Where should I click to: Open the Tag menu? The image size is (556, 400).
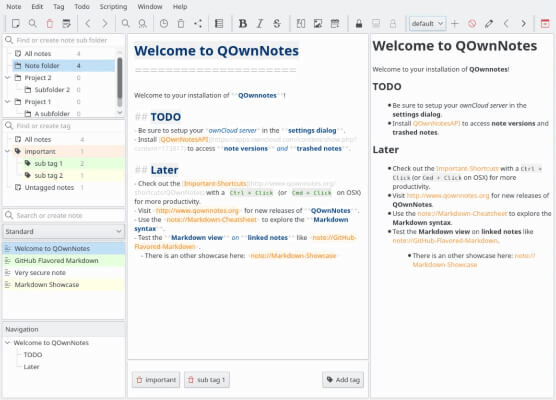(x=59, y=7)
